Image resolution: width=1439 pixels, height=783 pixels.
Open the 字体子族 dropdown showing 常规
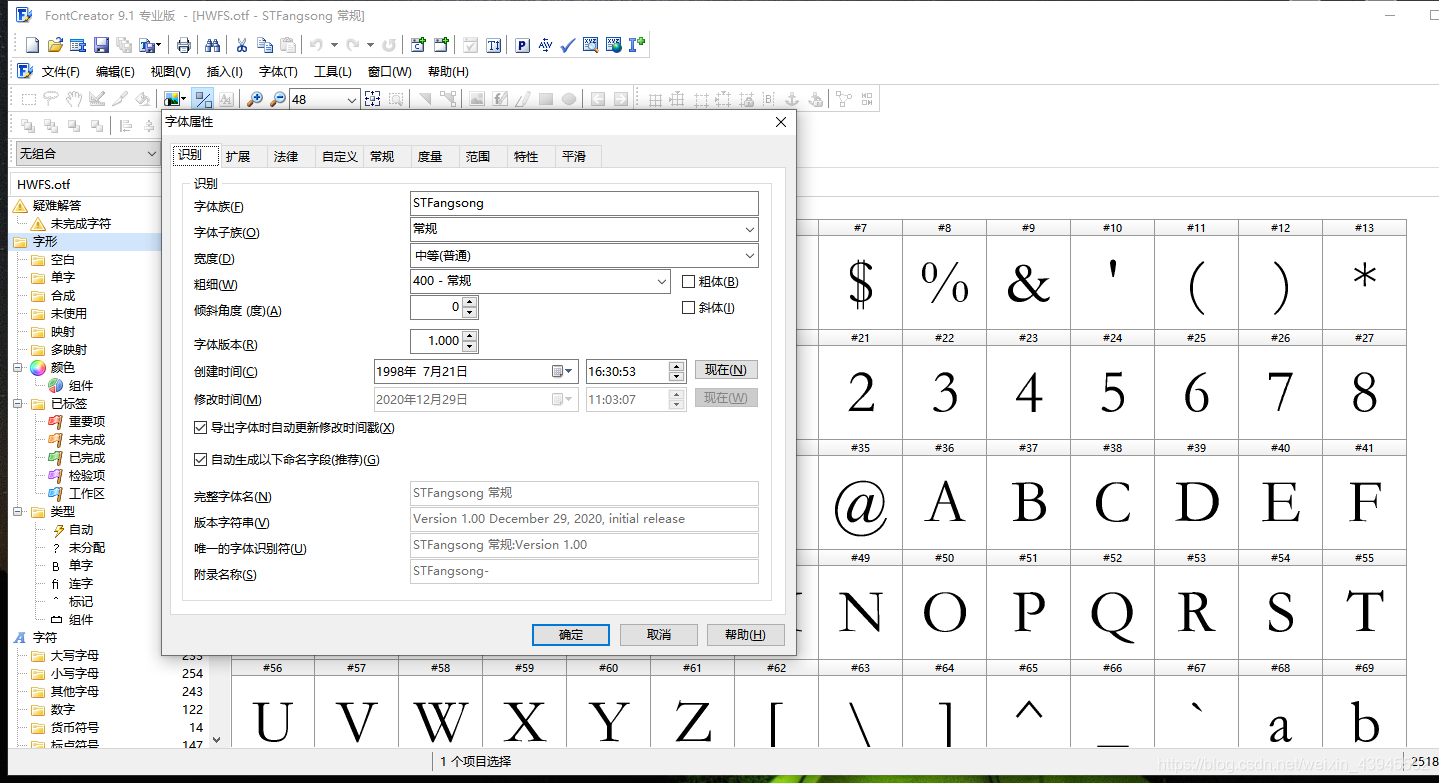[584, 229]
